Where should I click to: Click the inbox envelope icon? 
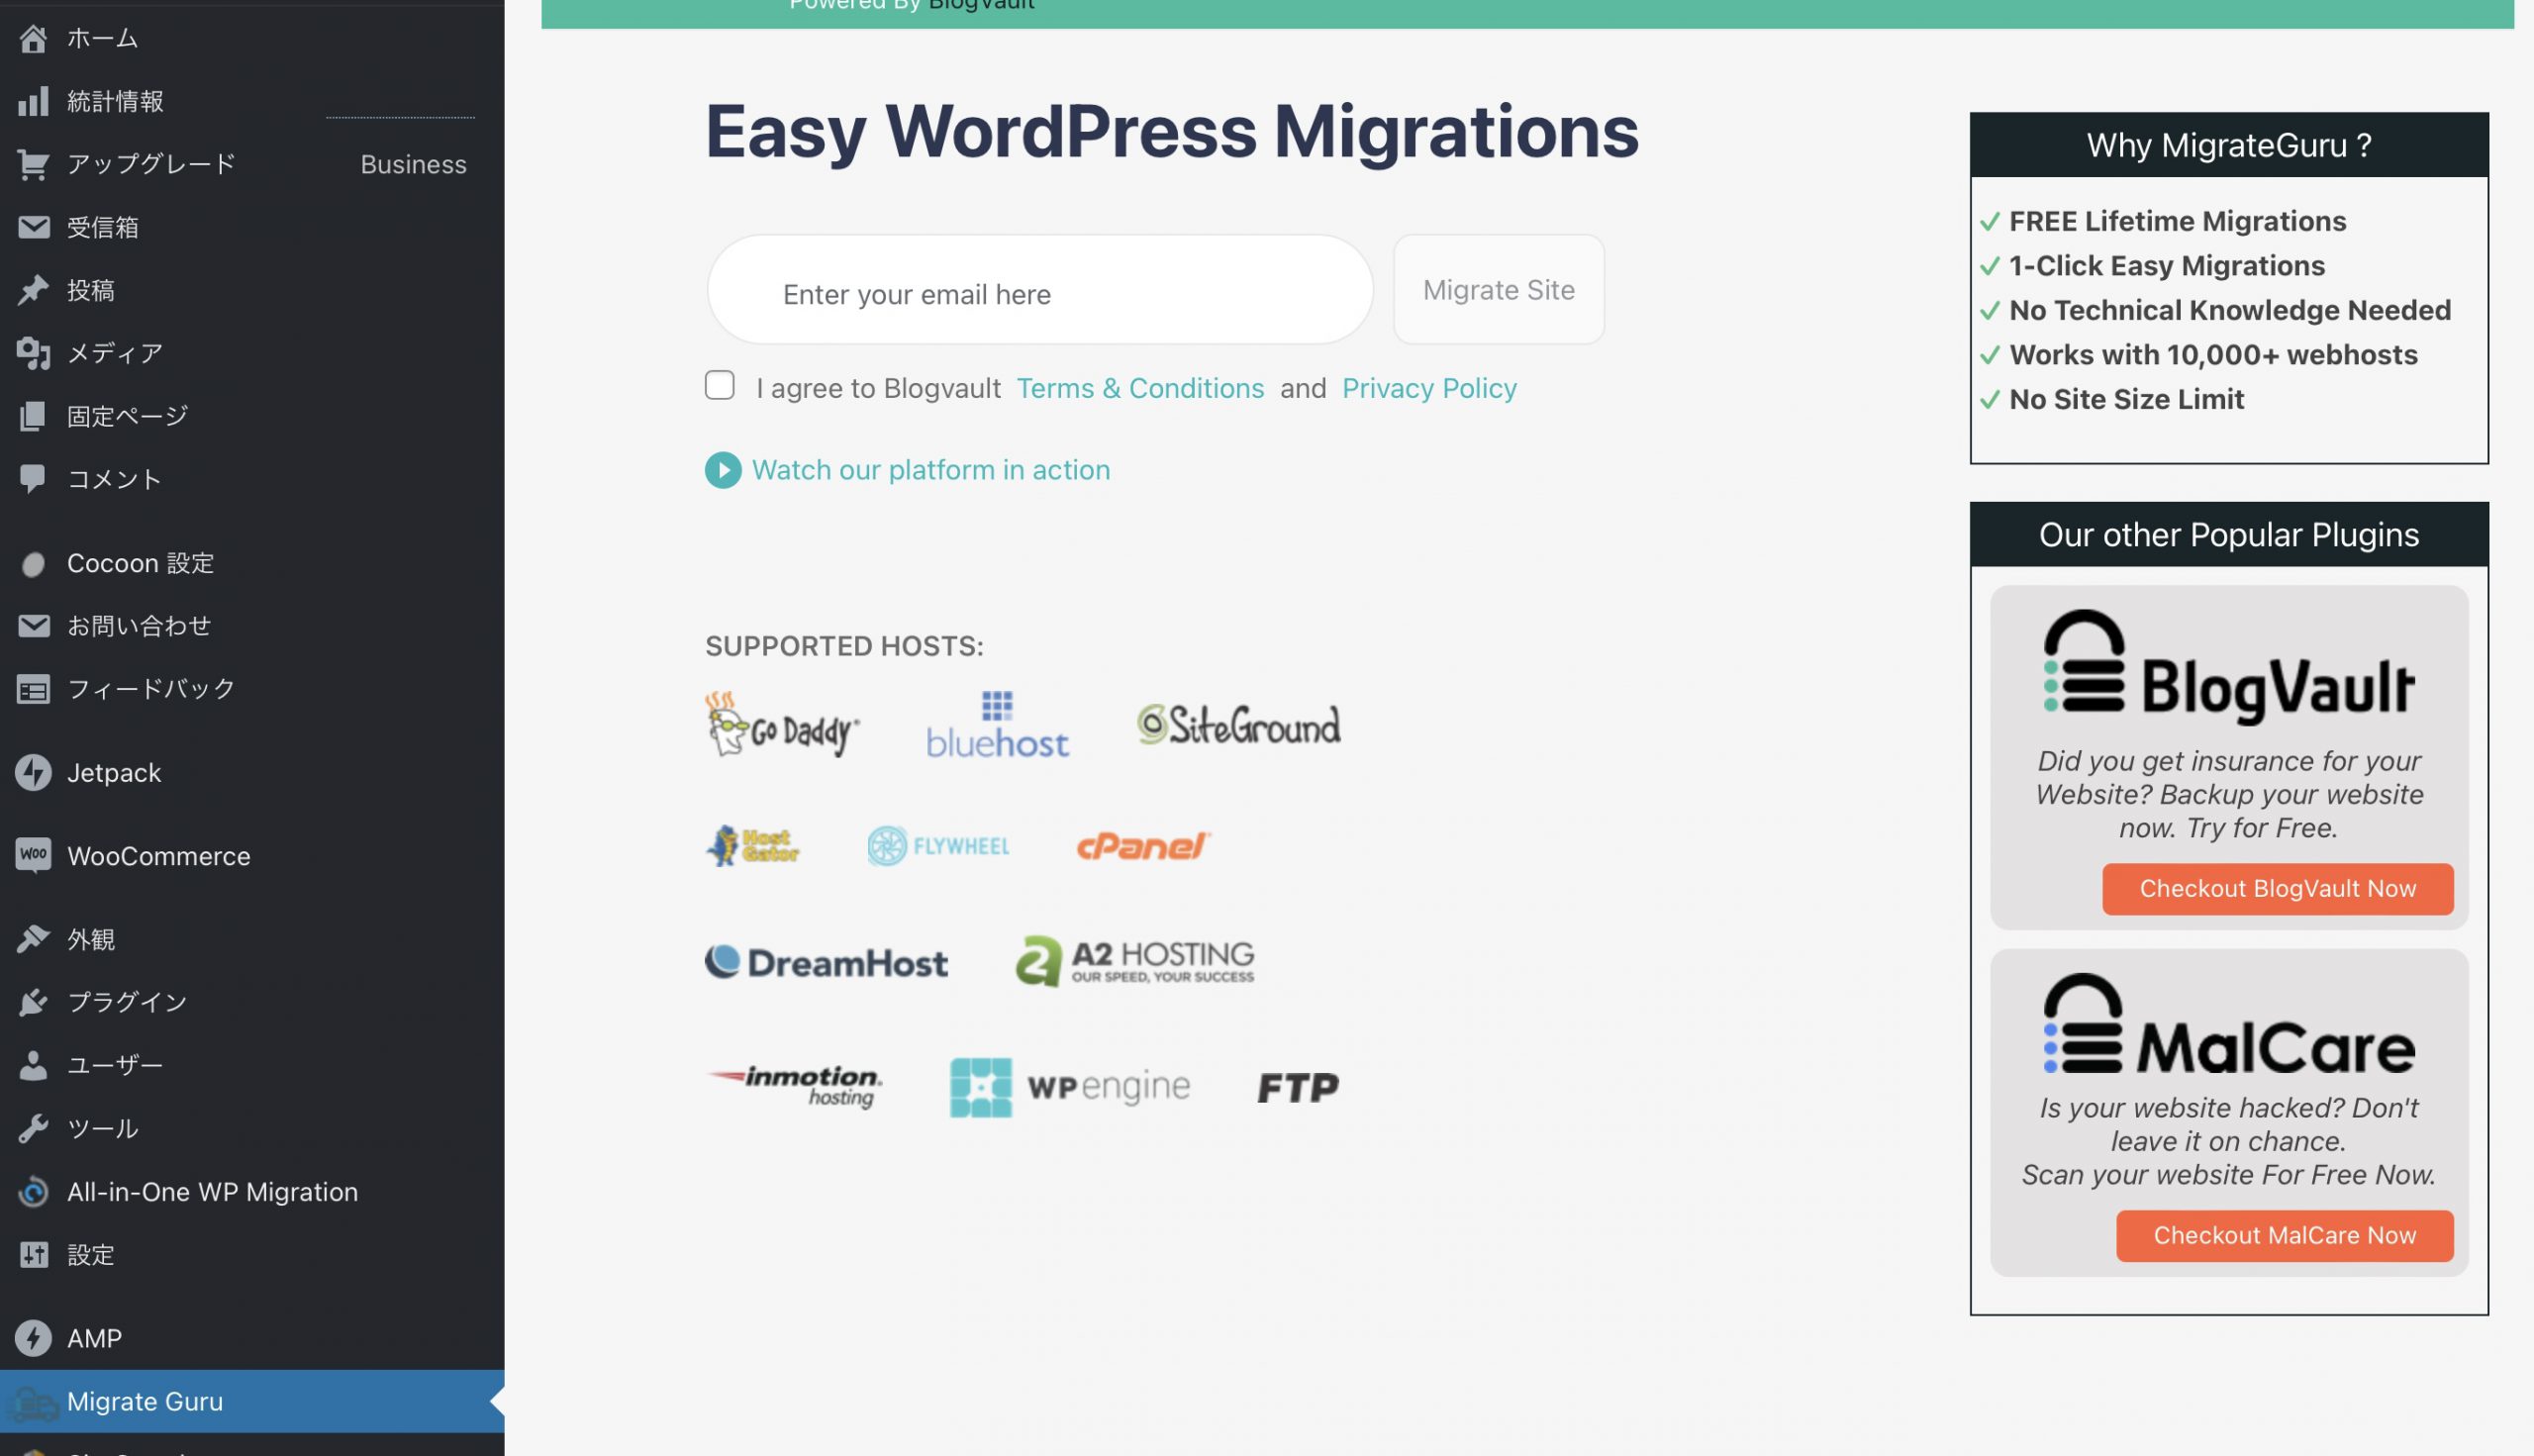(x=33, y=227)
